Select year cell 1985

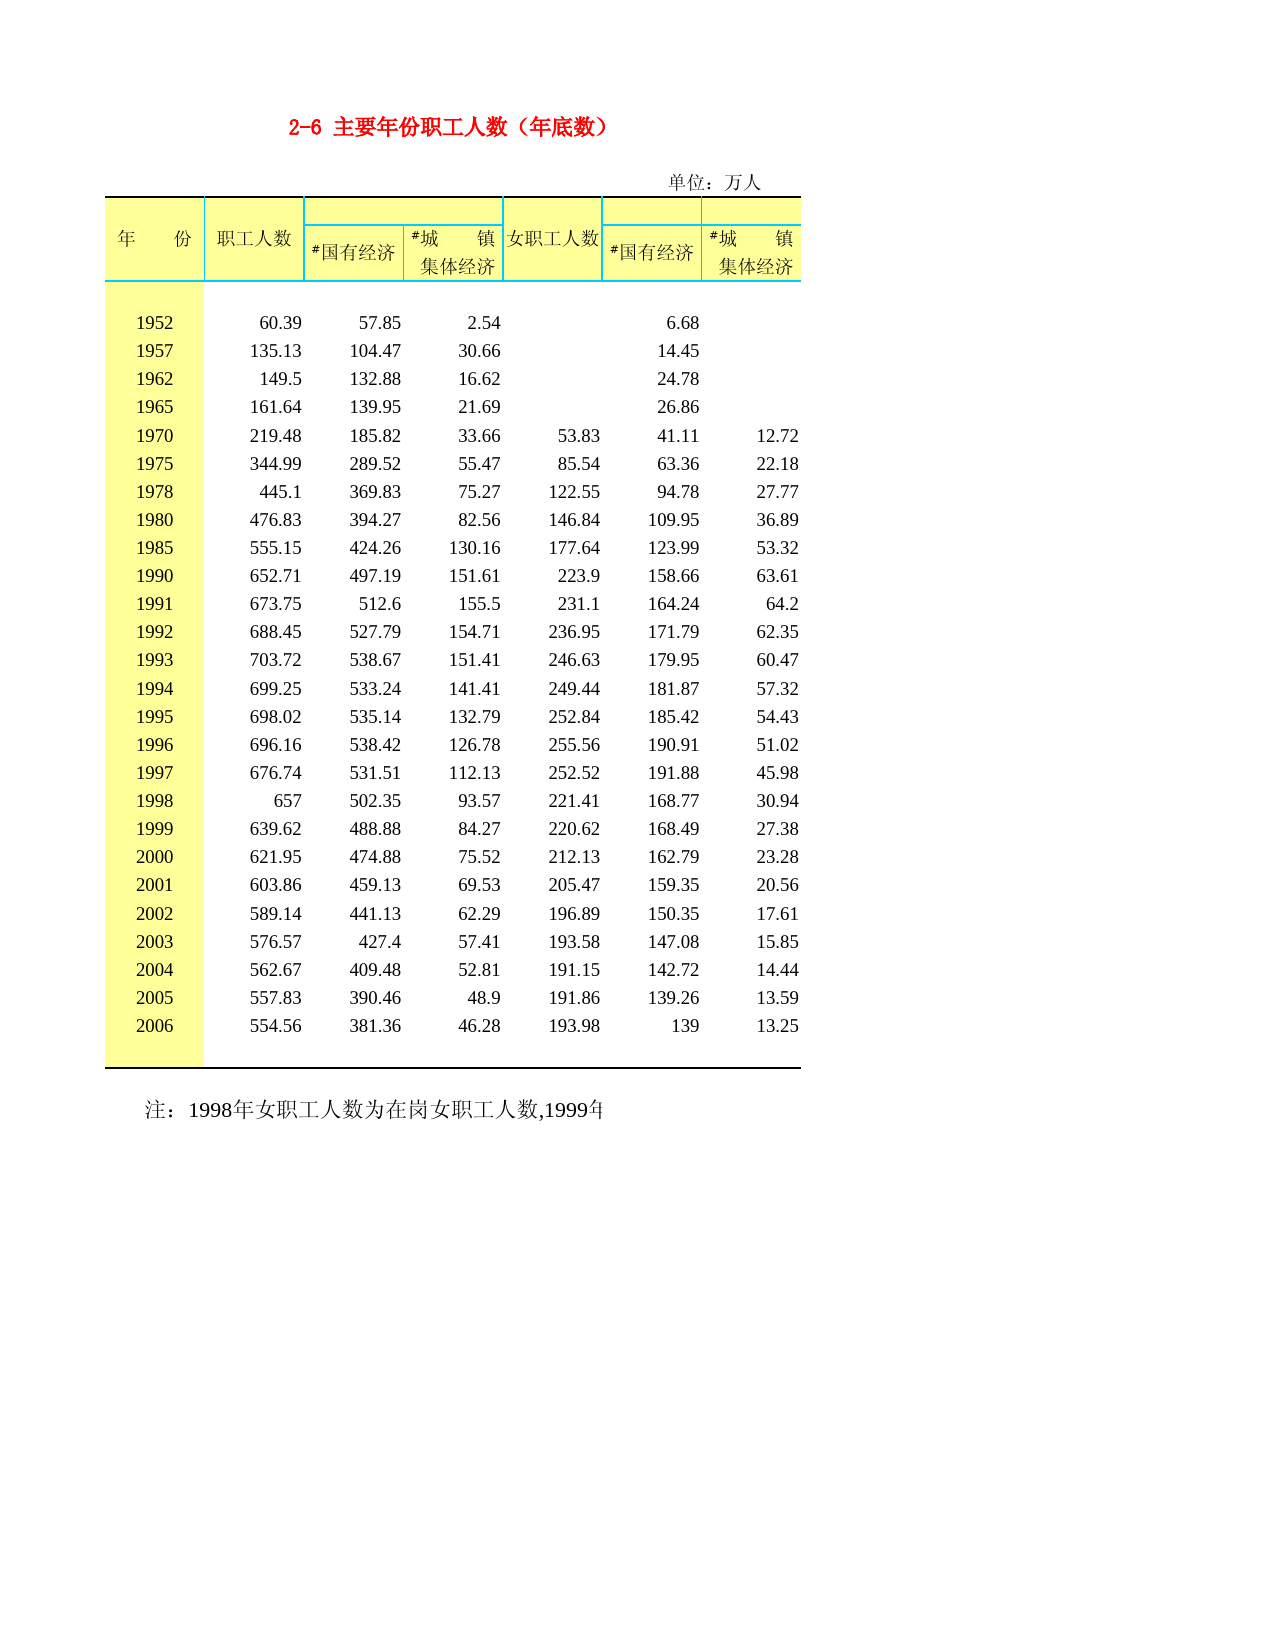(155, 548)
